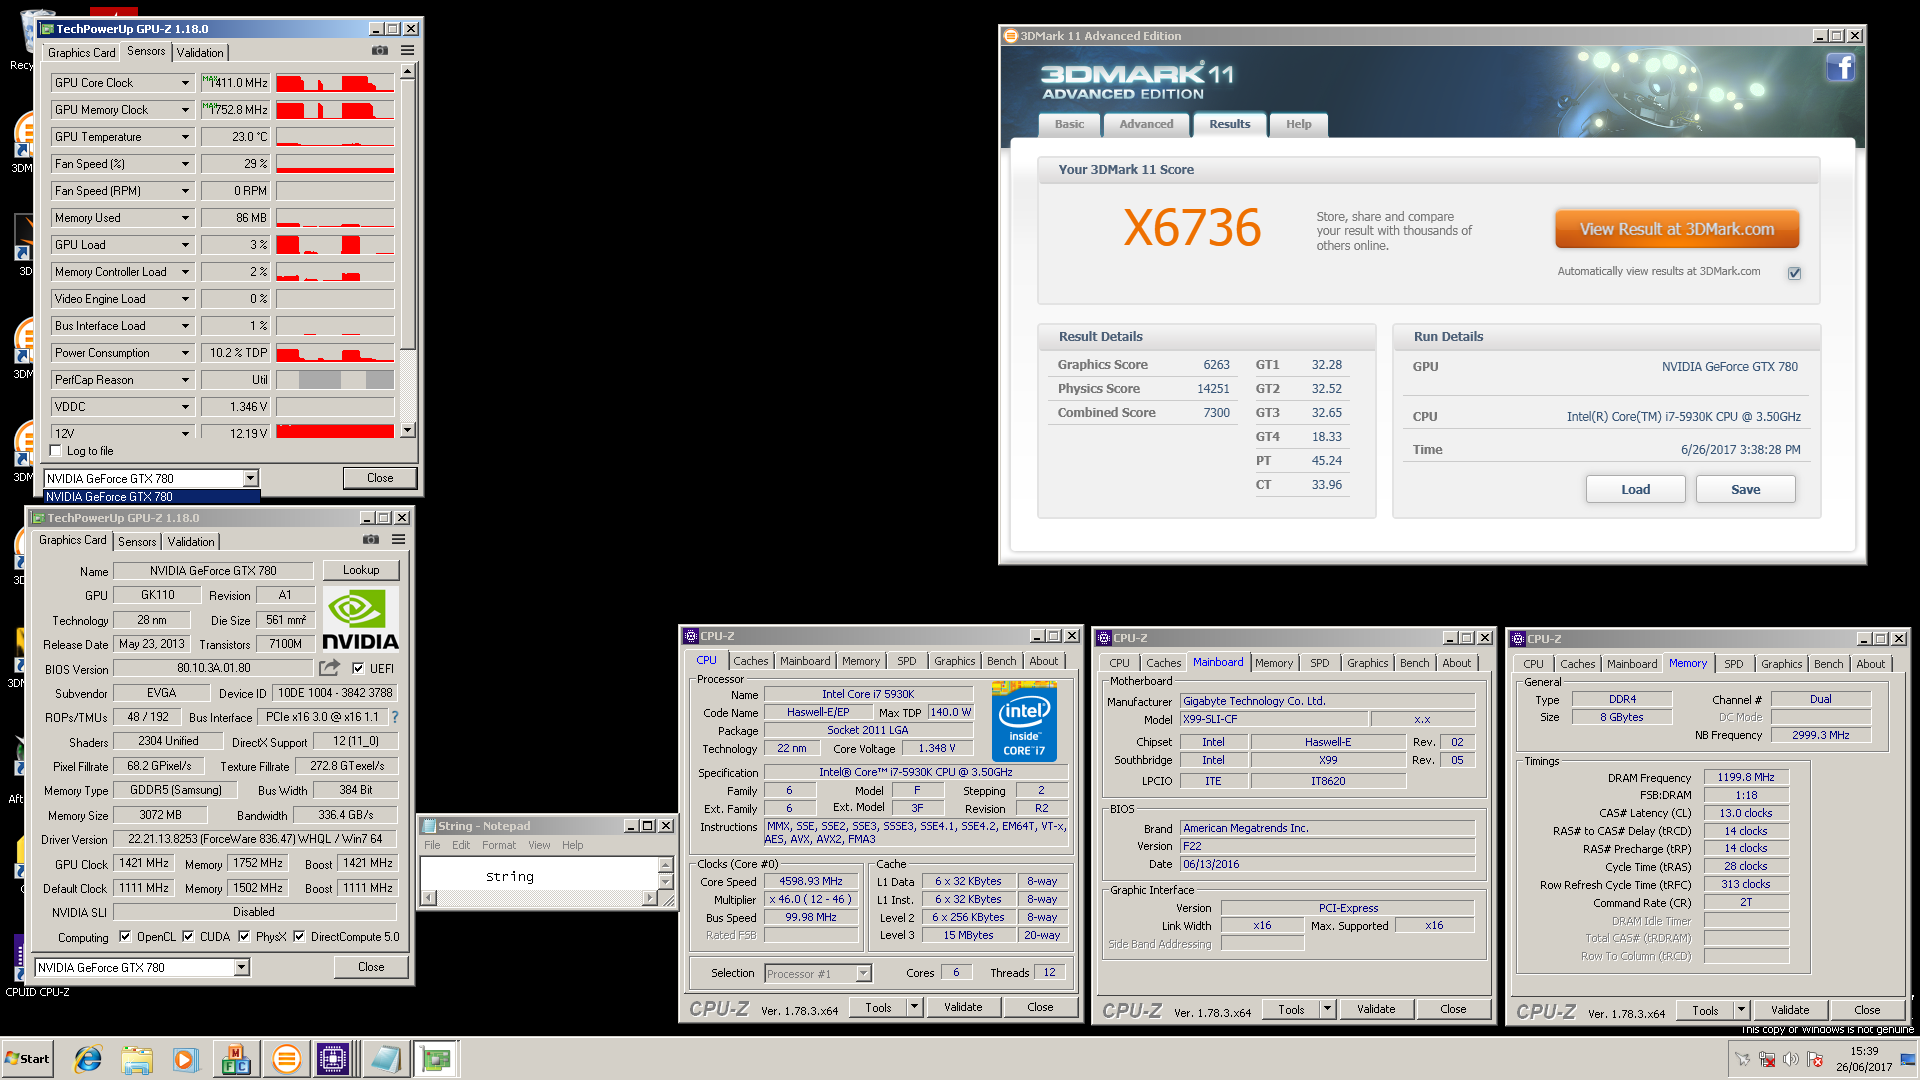Image resolution: width=1920 pixels, height=1080 pixels.
Task: Click the MFC blocks icon in the taskbar
Action: coord(236,1059)
